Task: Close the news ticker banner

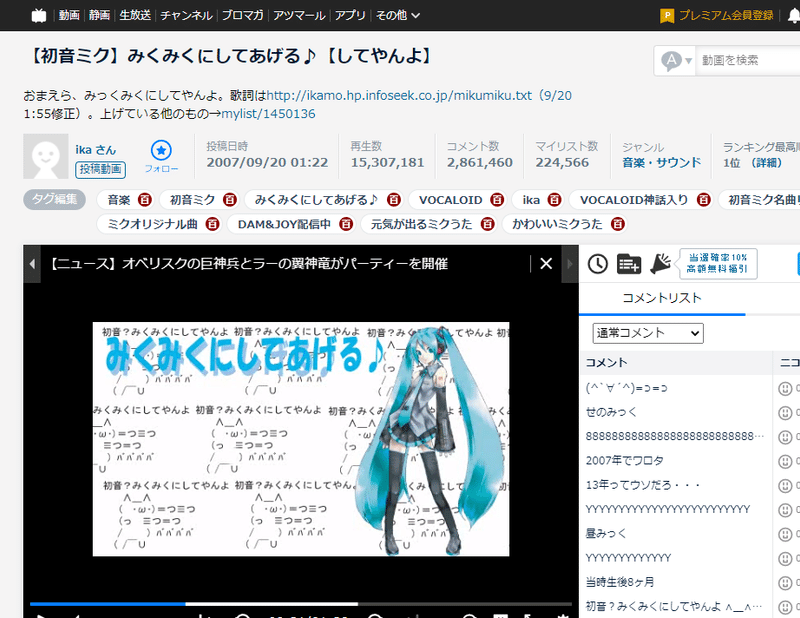Action: (x=546, y=264)
